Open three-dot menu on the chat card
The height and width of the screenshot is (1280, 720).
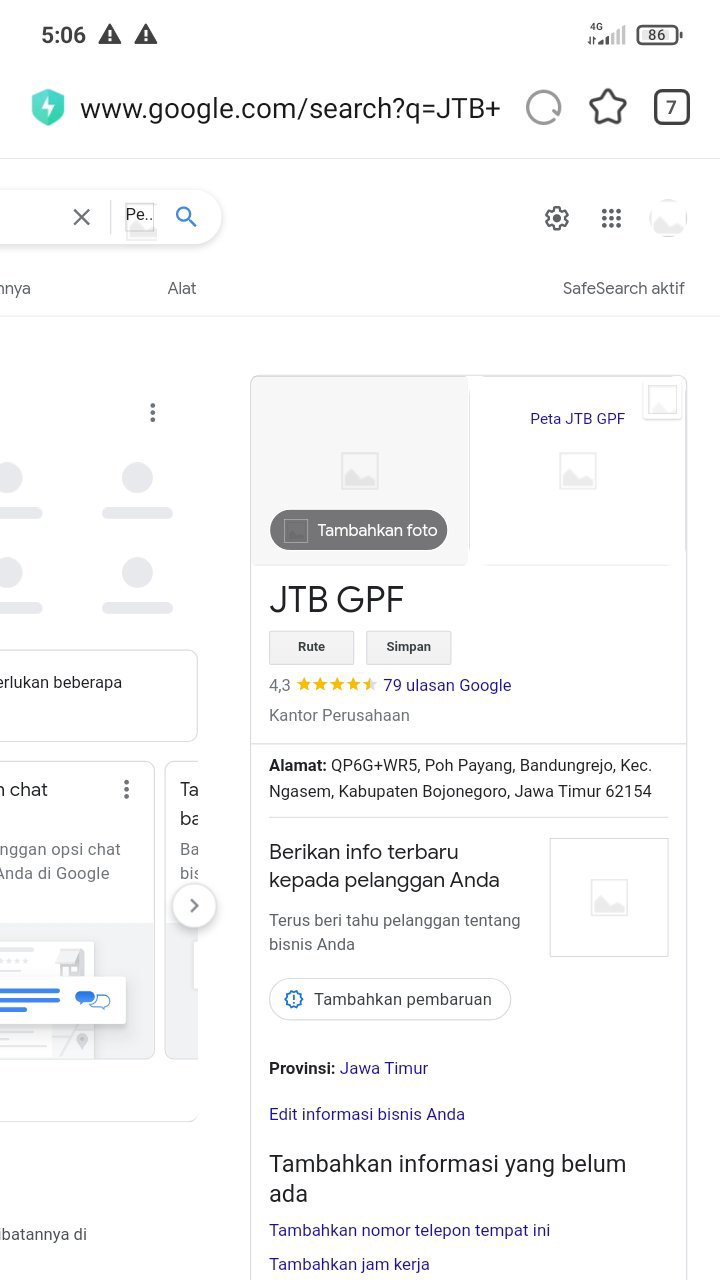pyautogui.click(x=126, y=790)
